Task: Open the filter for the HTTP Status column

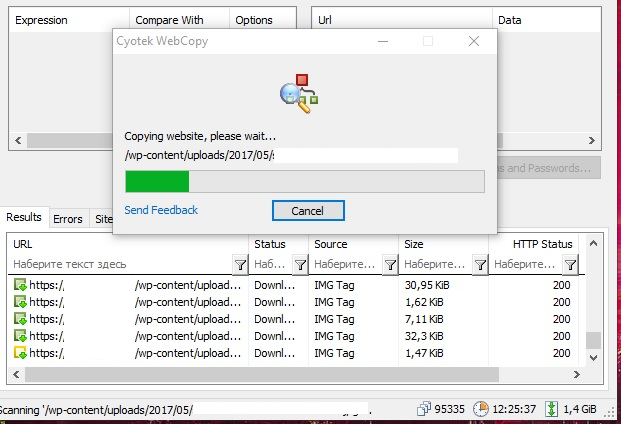Action: click(x=570, y=264)
